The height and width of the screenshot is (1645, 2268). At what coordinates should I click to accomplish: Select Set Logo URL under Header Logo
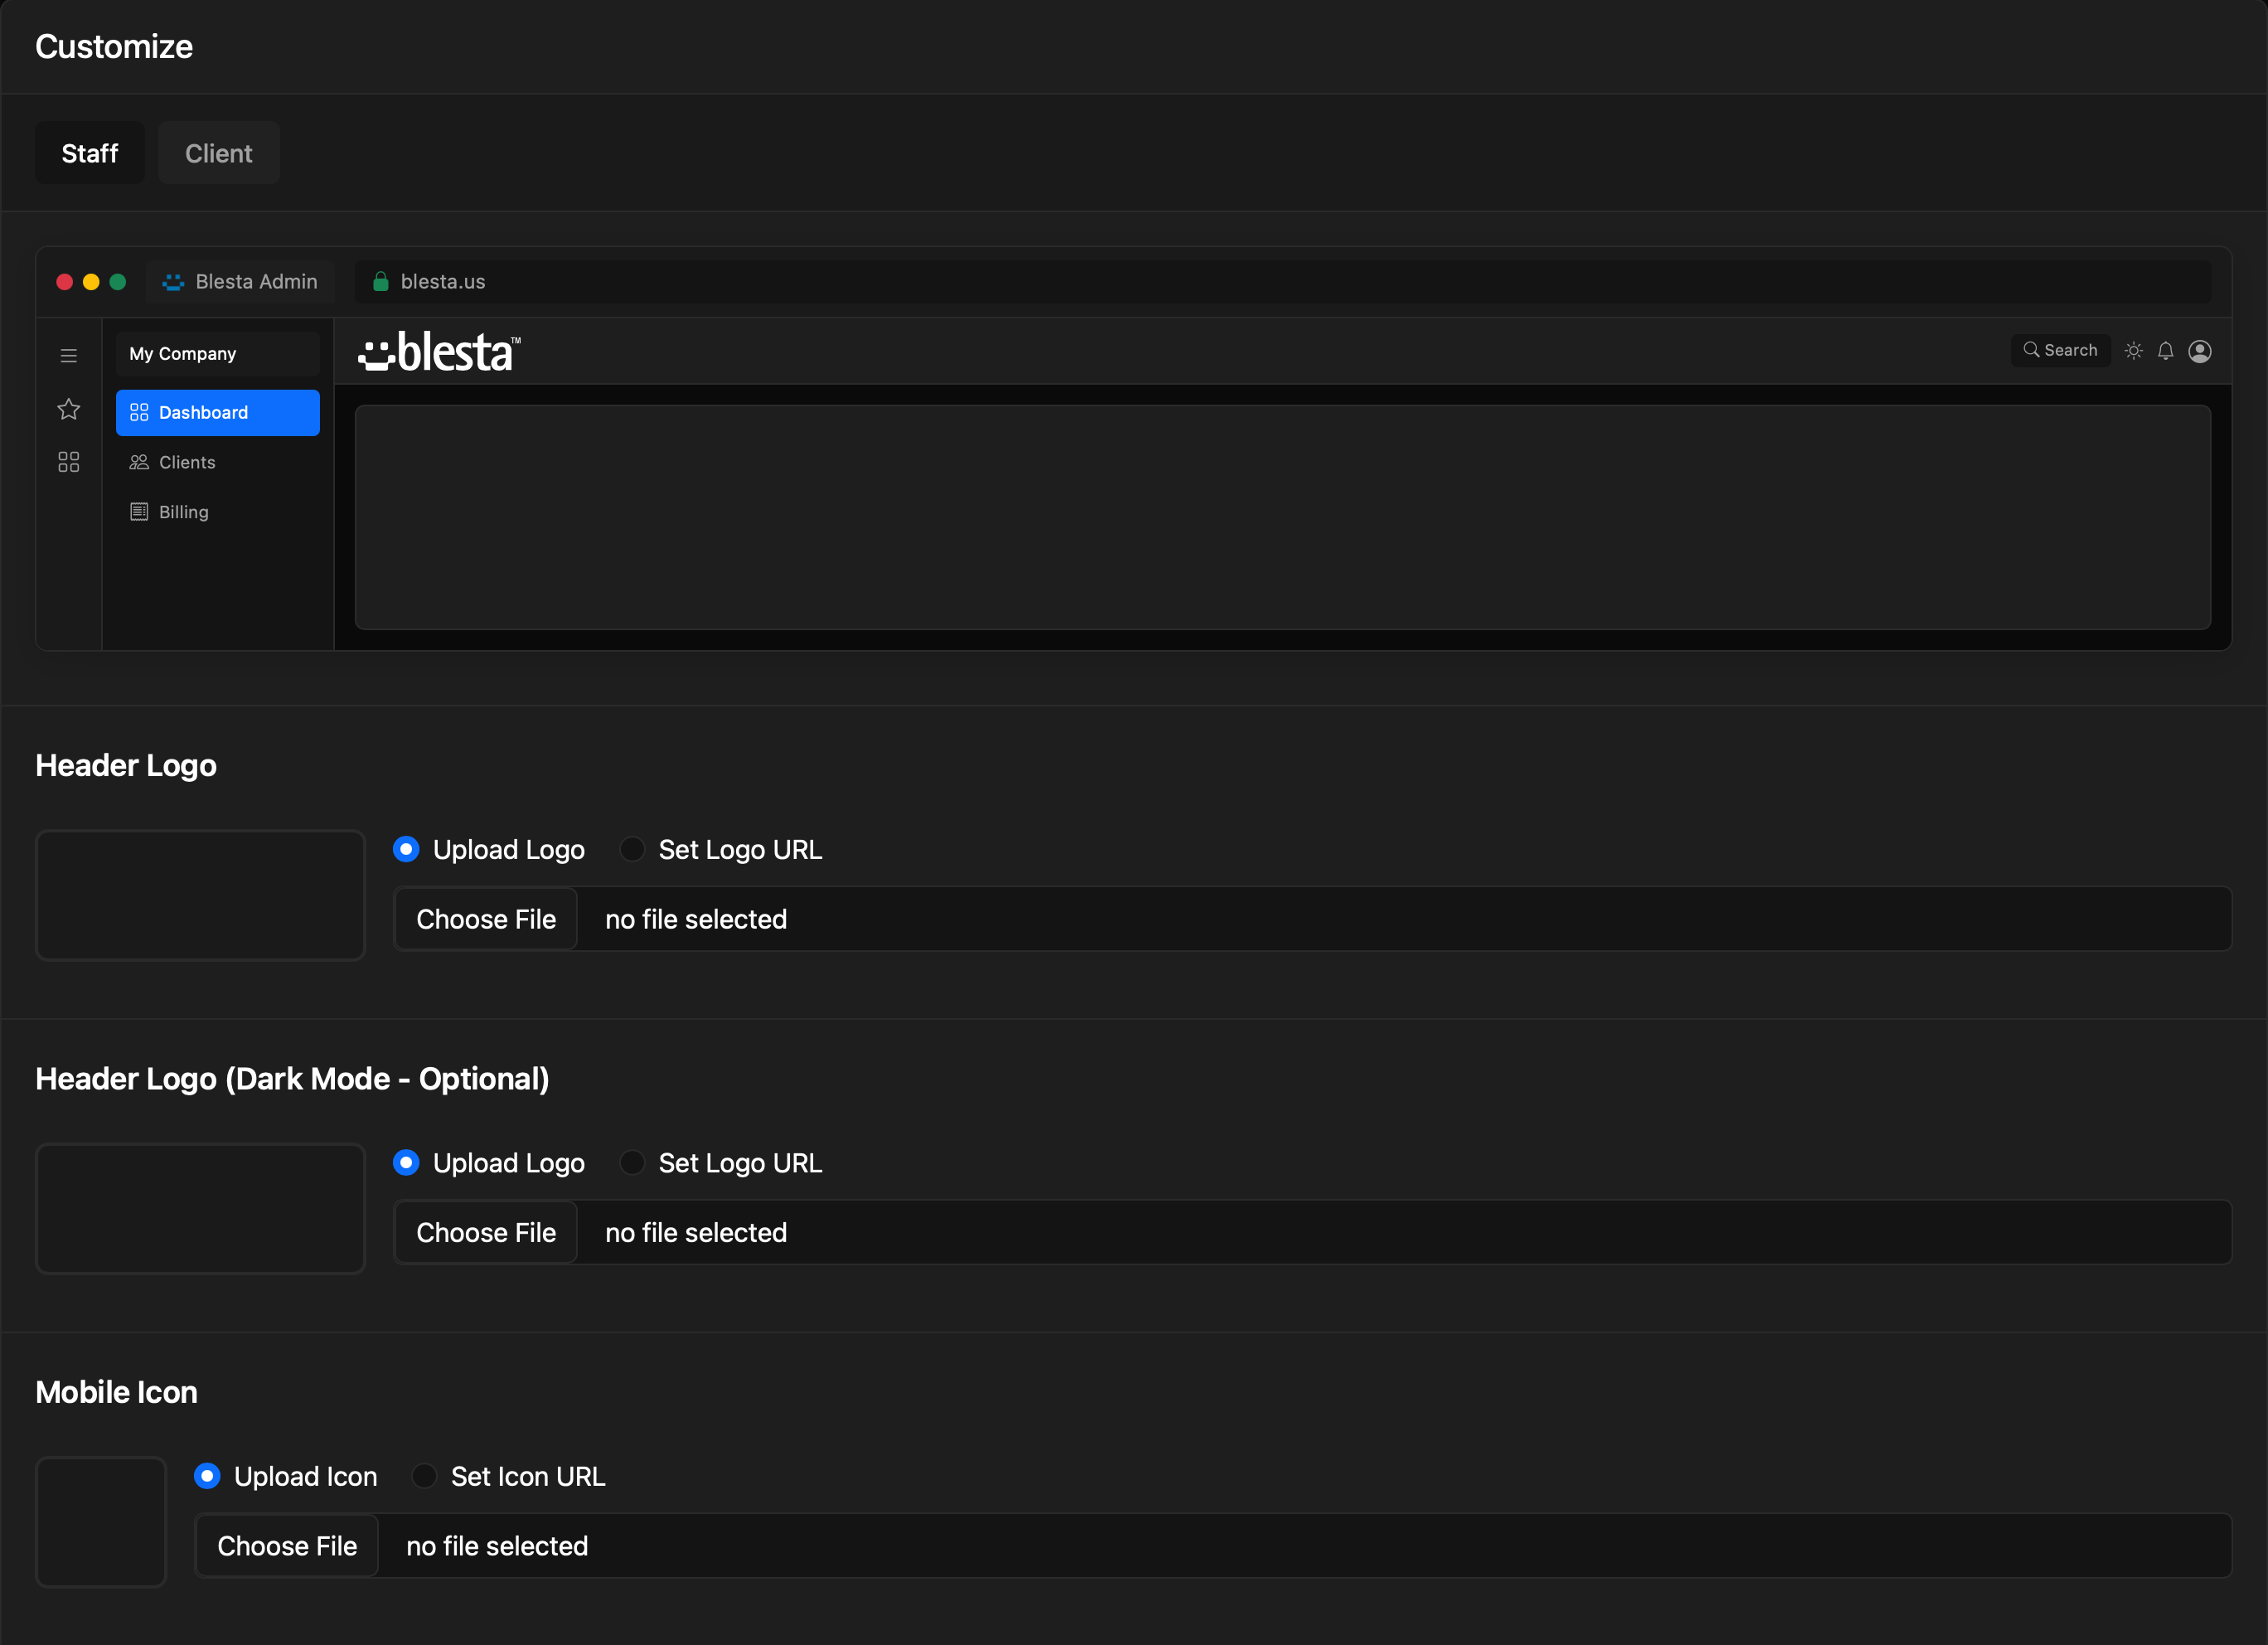point(632,849)
